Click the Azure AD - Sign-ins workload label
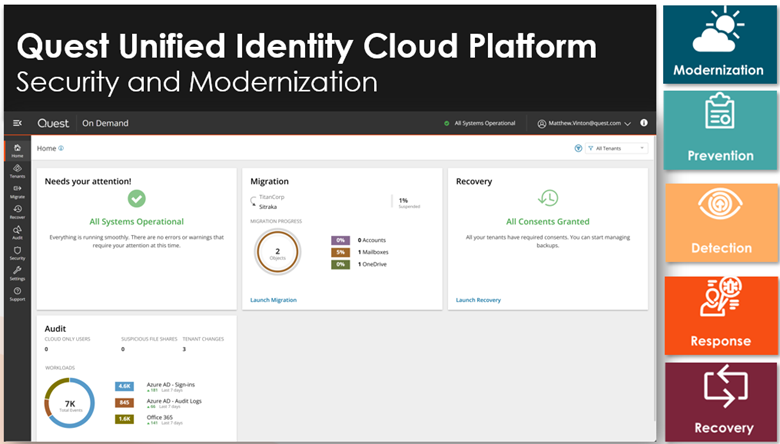The height and width of the screenshot is (444, 780). point(171,384)
